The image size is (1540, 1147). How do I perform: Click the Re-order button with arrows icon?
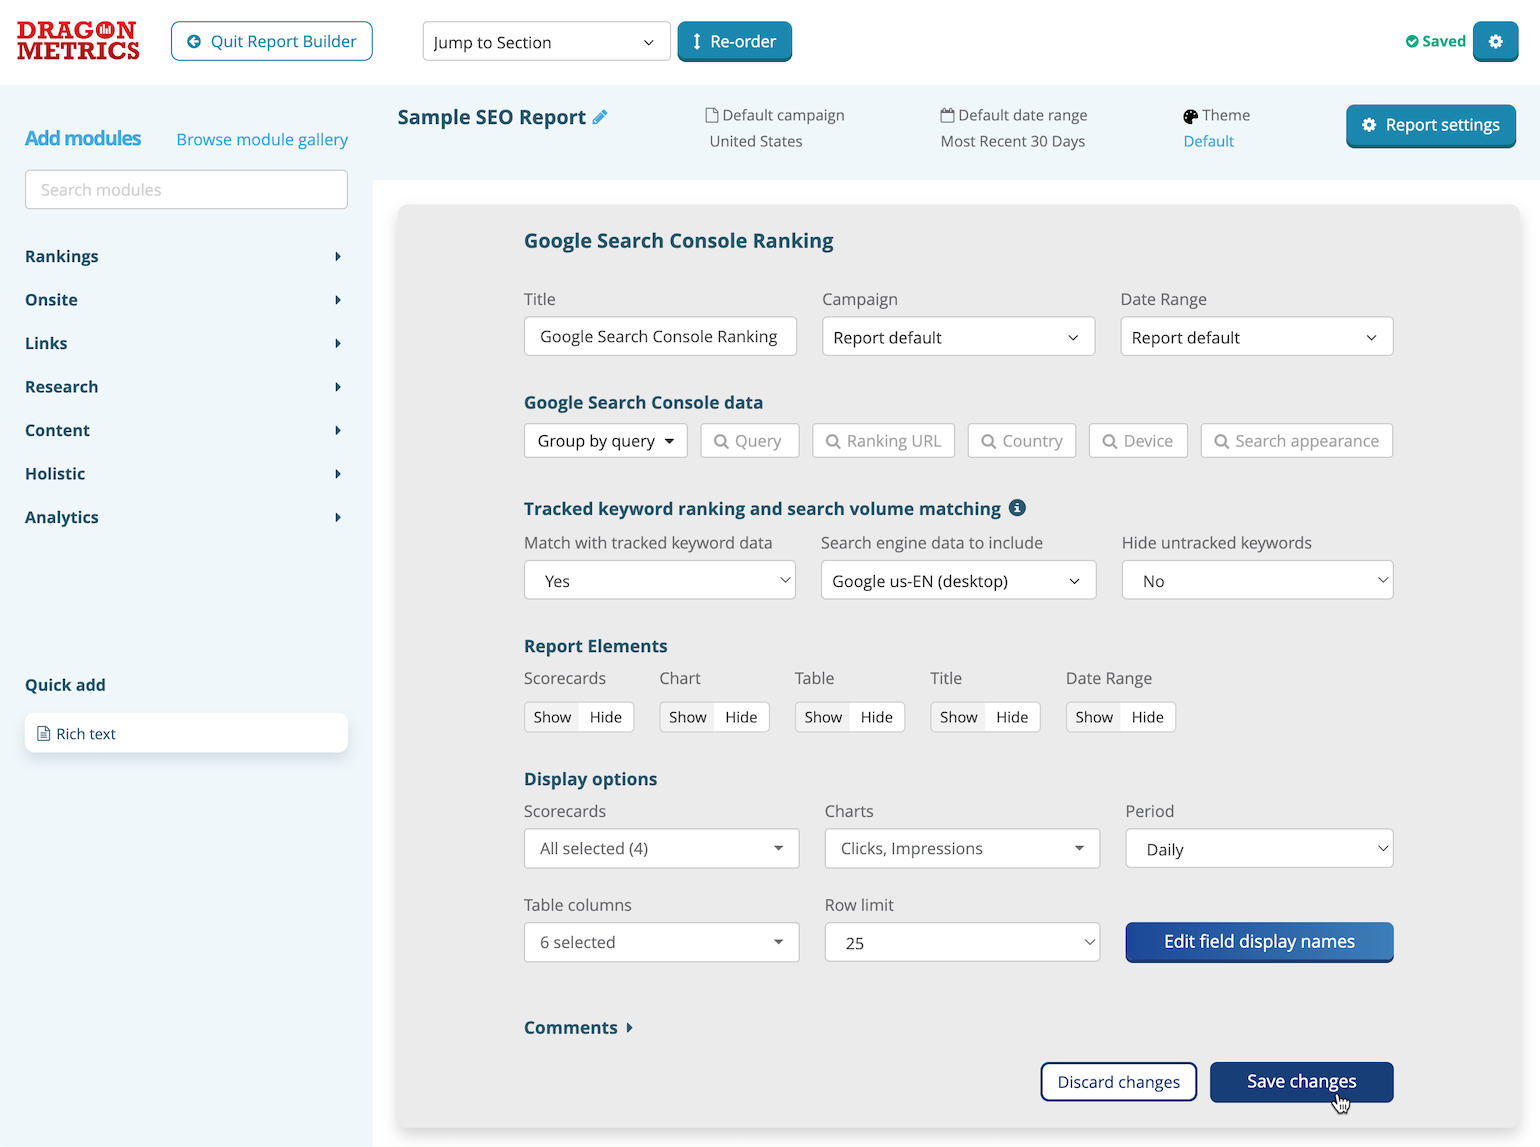(x=735, y=41)
